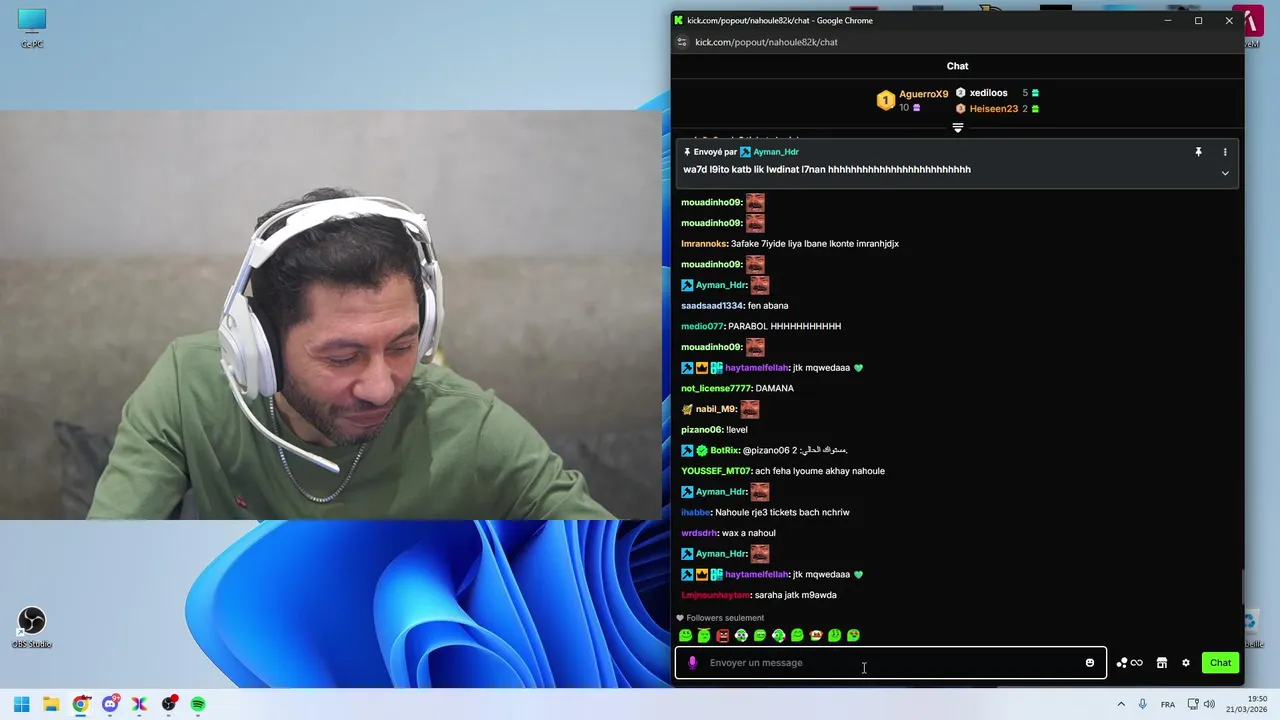Screen dimensions: 1280x720
Task: Click AguerroX9 in gift leaderboard
Action: pos(923,94)
